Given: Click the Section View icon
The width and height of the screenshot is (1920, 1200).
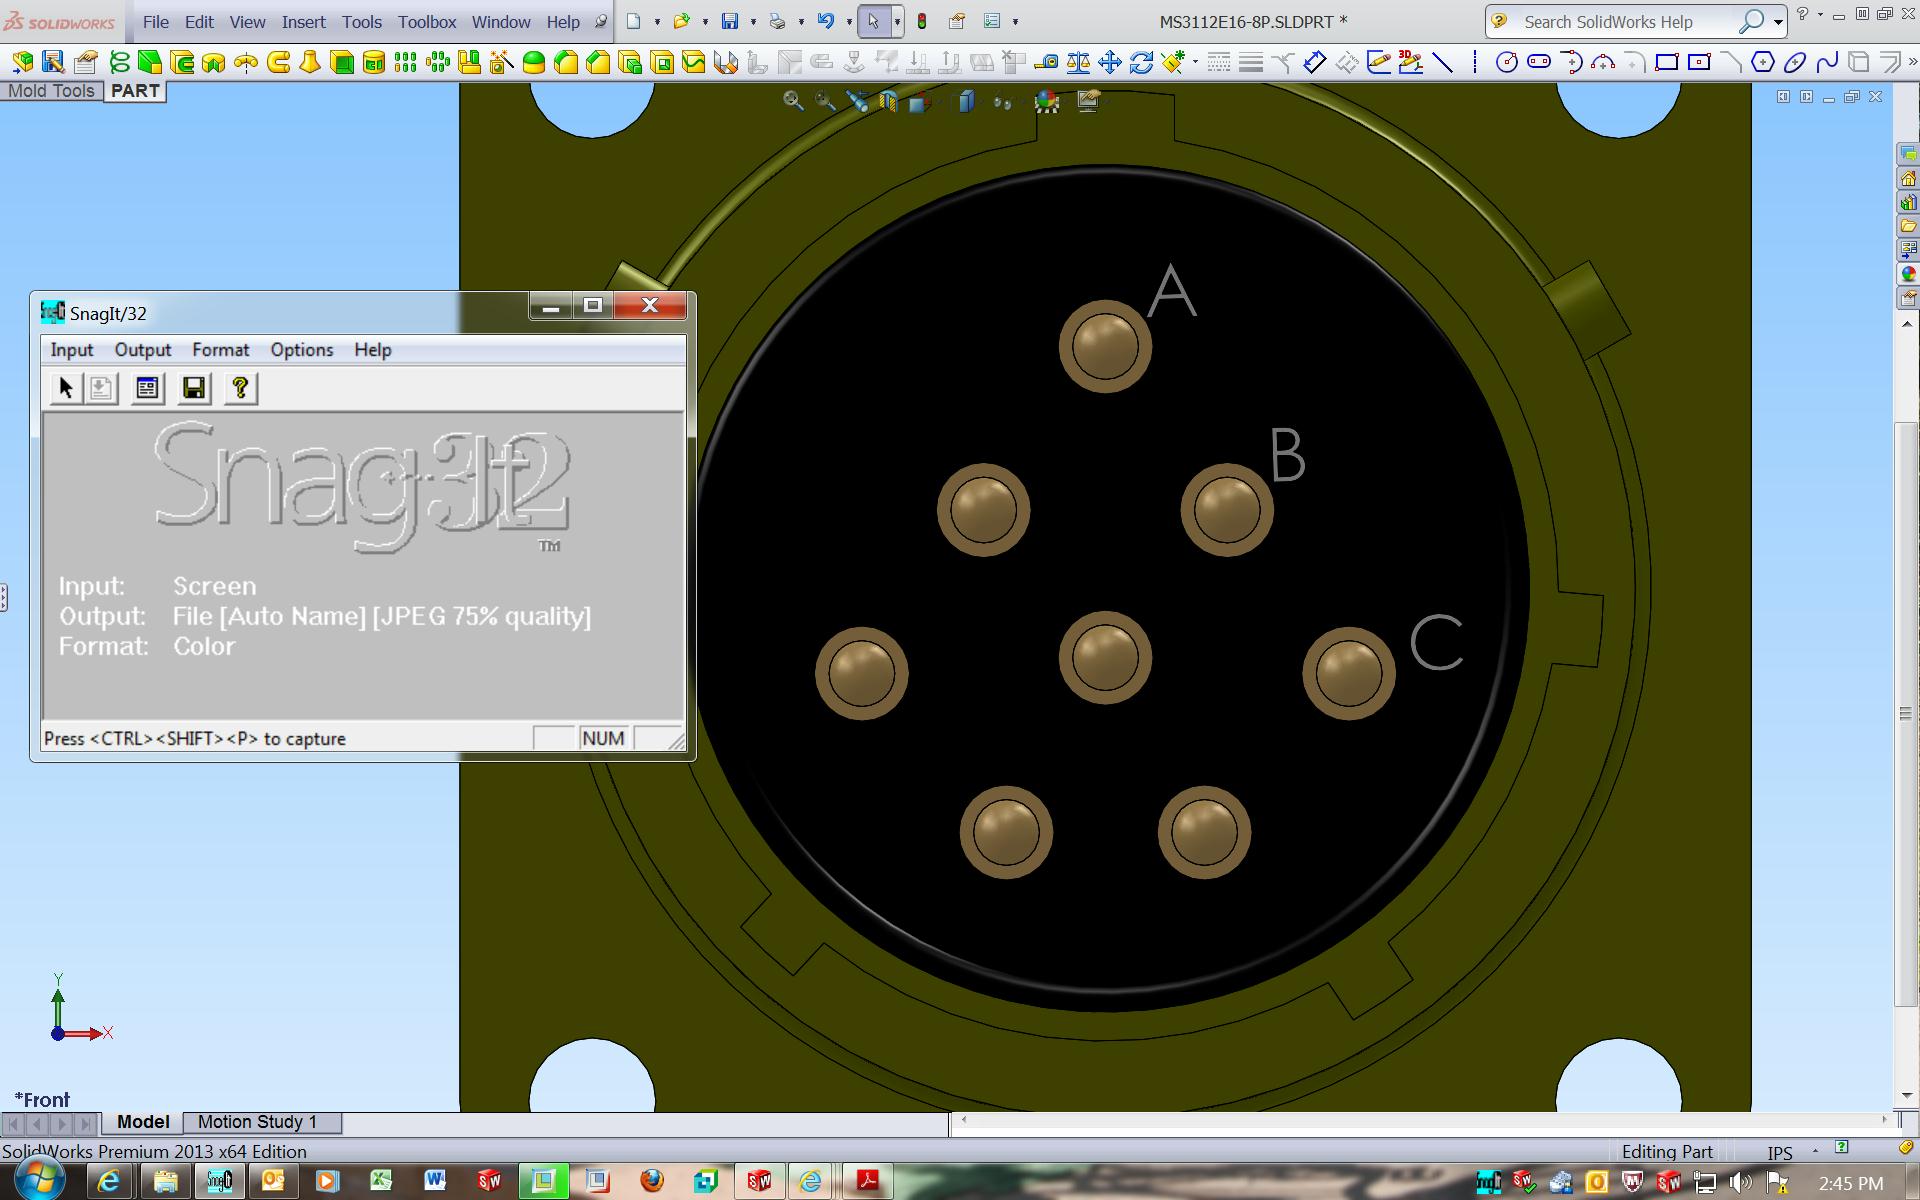Looking at the screenshot, I should pyautogui.click(x=888, y=101).
